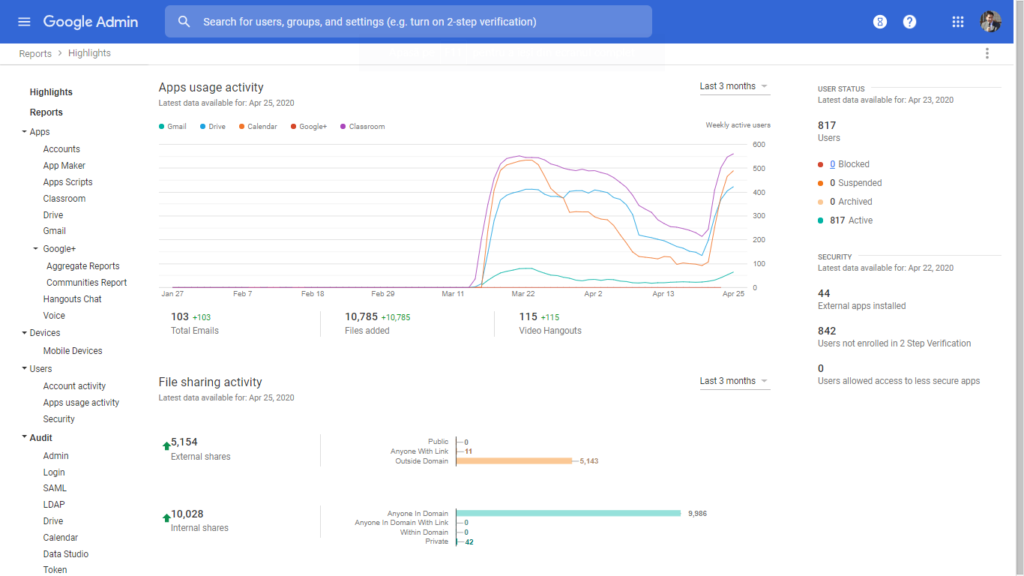
Task: Open SAML audit log
Action: [x=55, y=488]
